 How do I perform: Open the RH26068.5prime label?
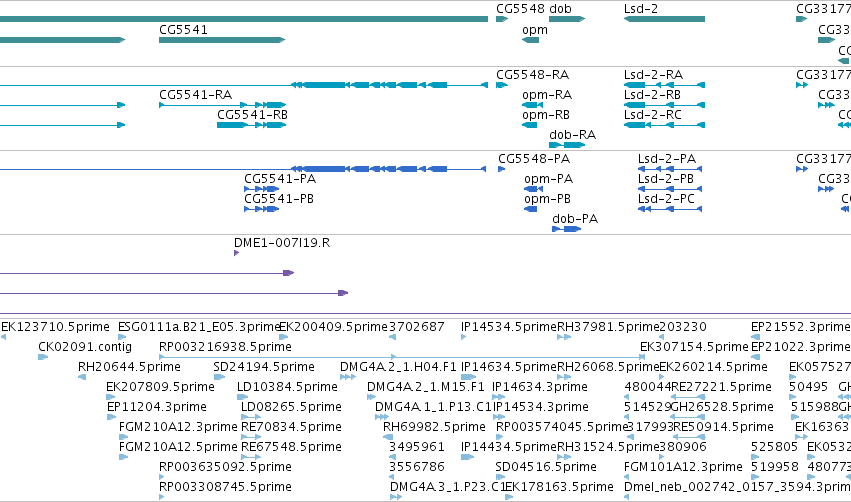(x=608, y=367)
